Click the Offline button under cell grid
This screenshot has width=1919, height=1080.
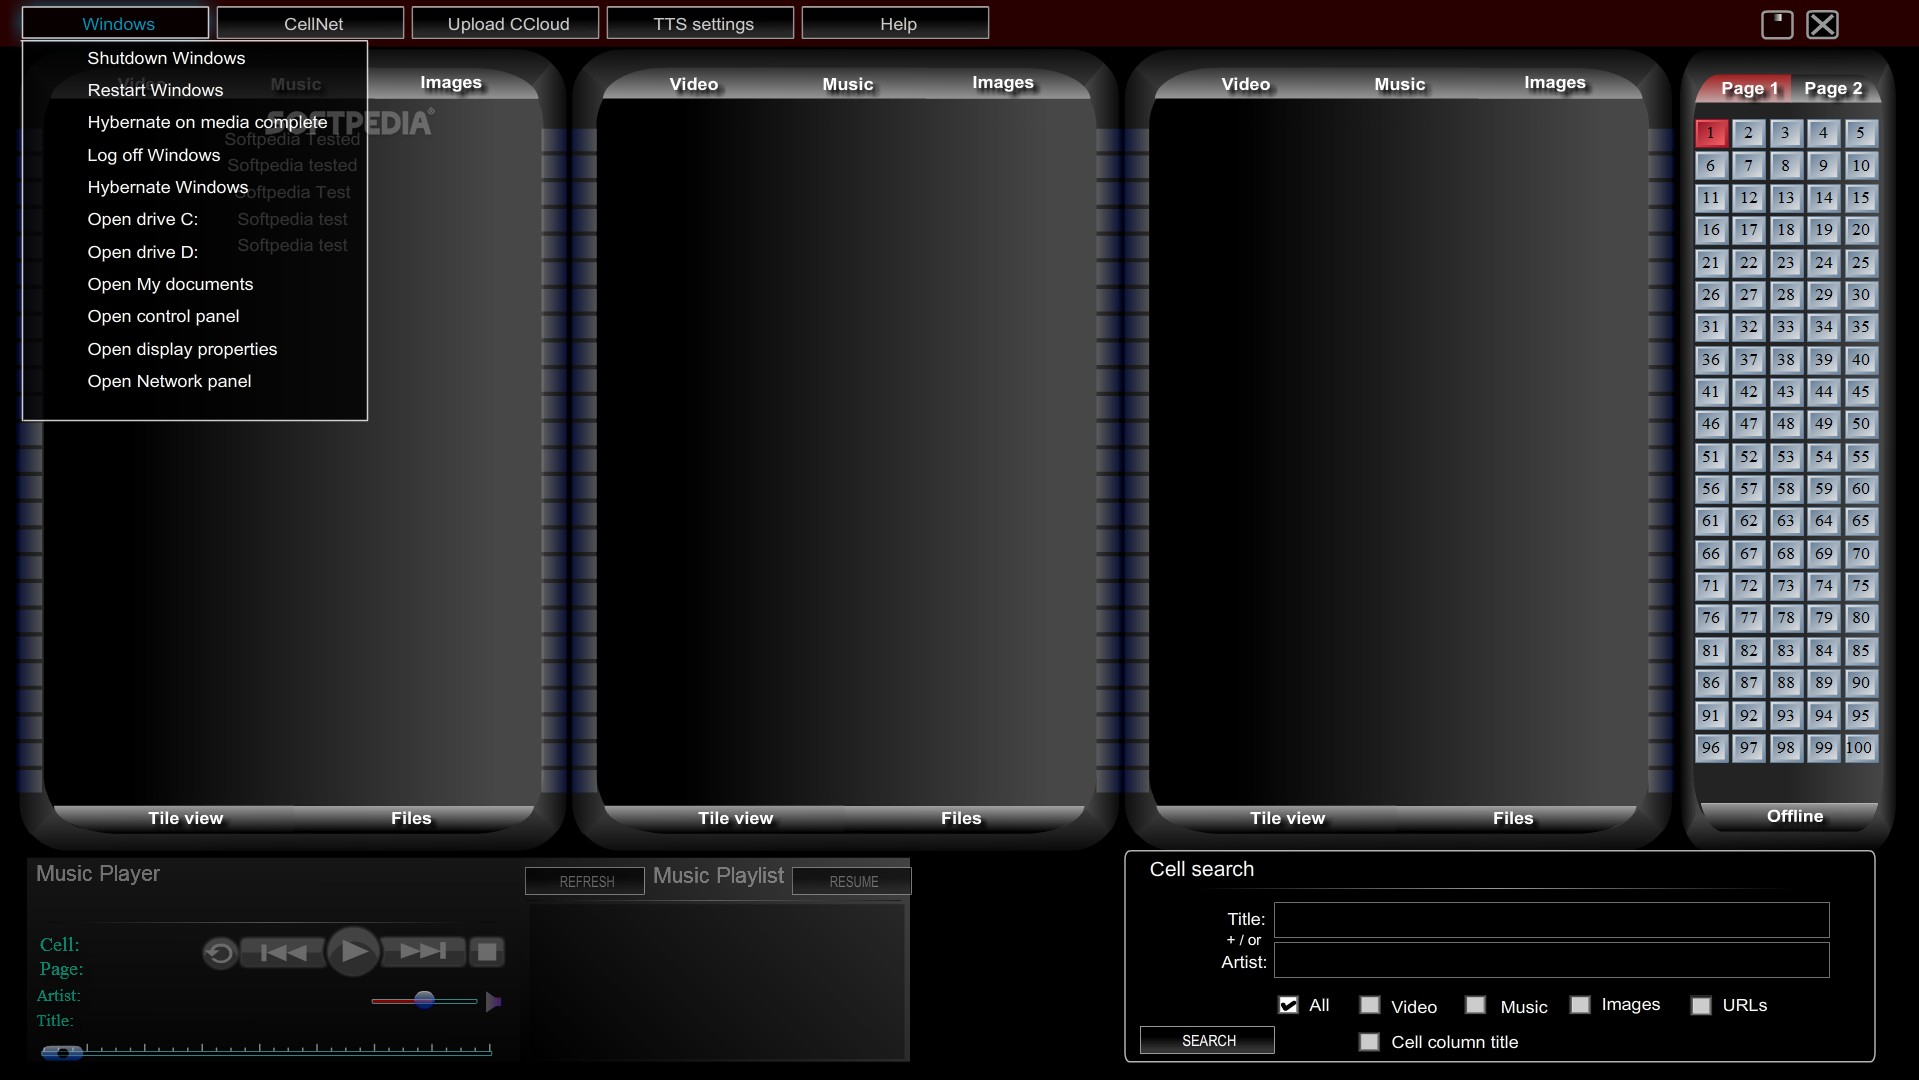tap(1794, 816)
